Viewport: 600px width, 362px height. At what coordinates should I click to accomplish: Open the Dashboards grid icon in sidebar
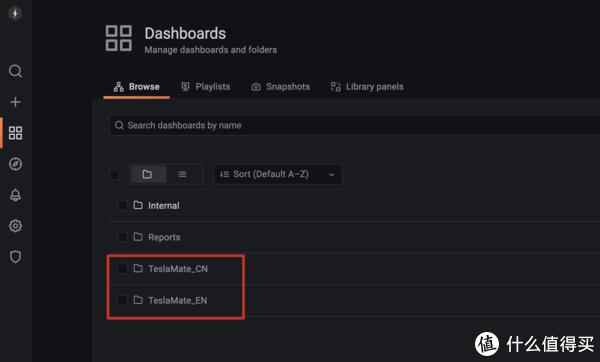pos(15,133)
